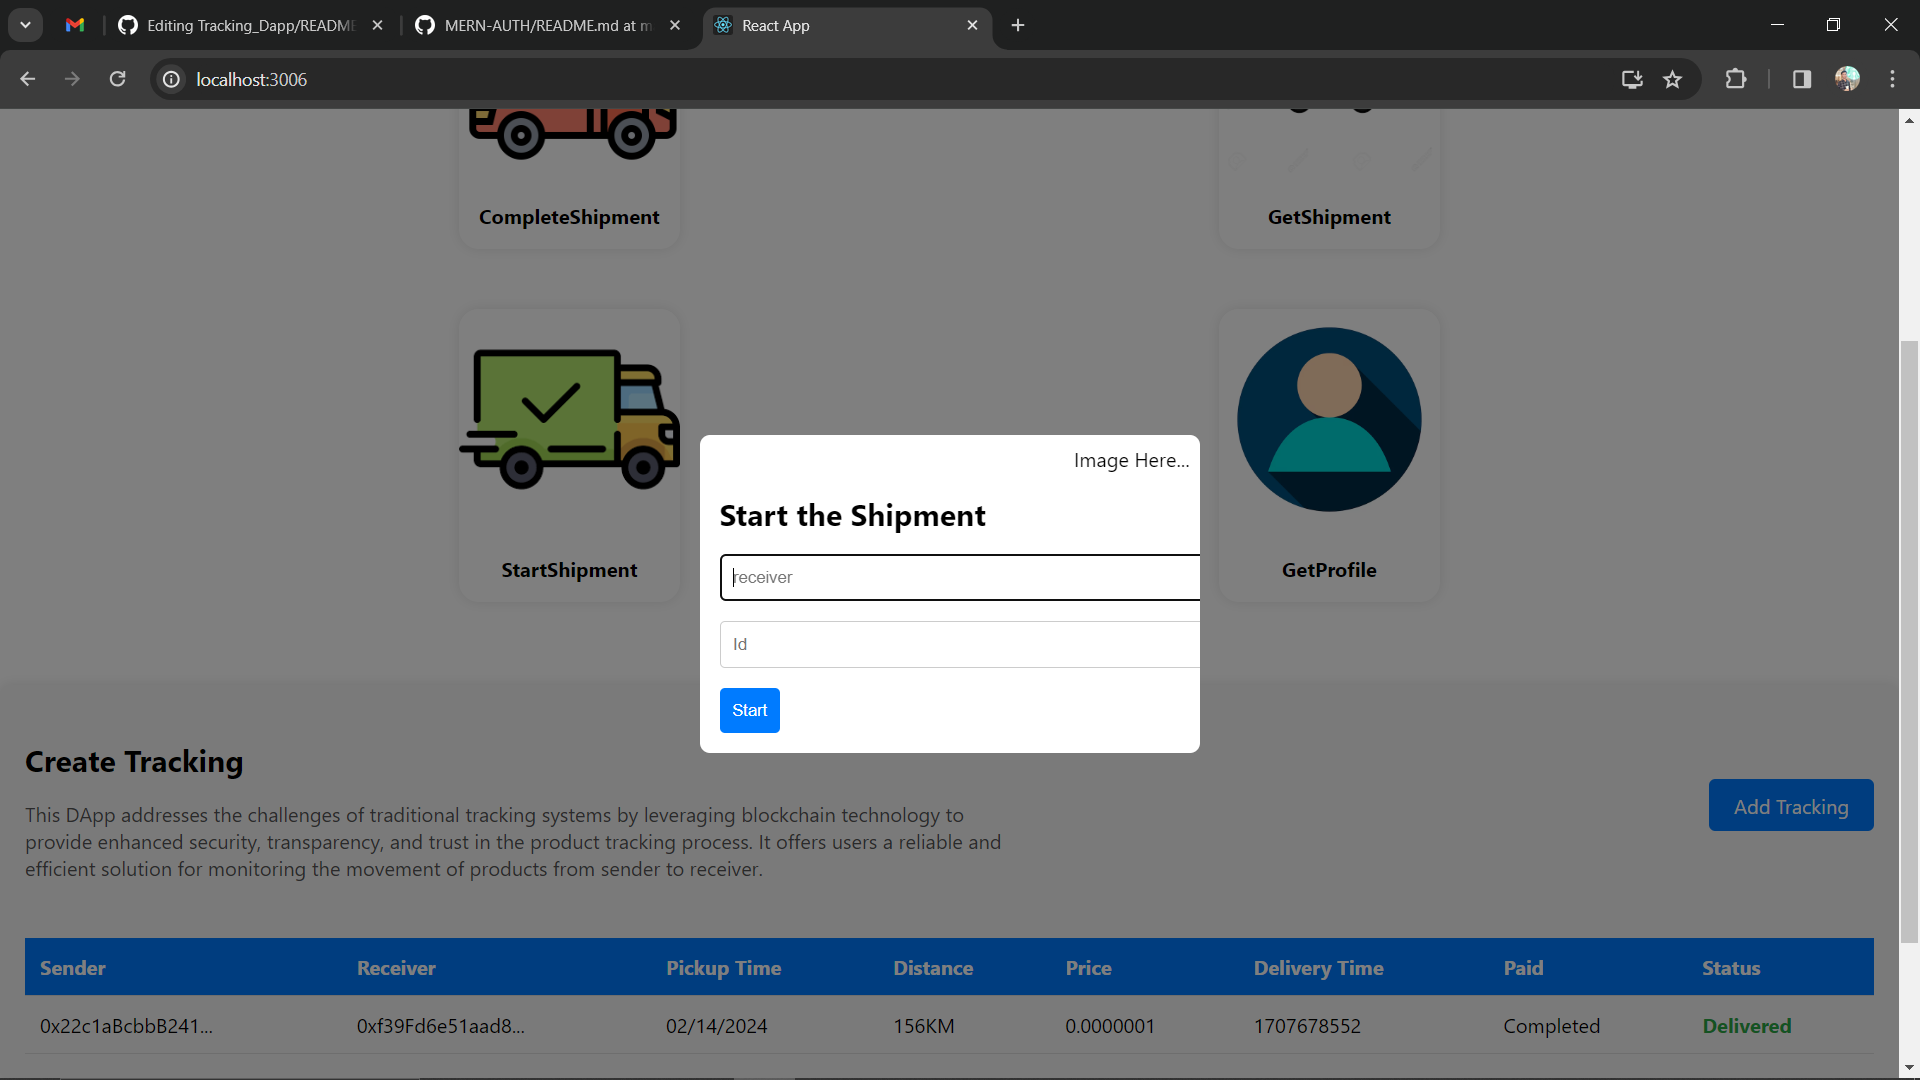Reload the page with the refresh icon
The image size is (1920, 1080).
(118, 80)
